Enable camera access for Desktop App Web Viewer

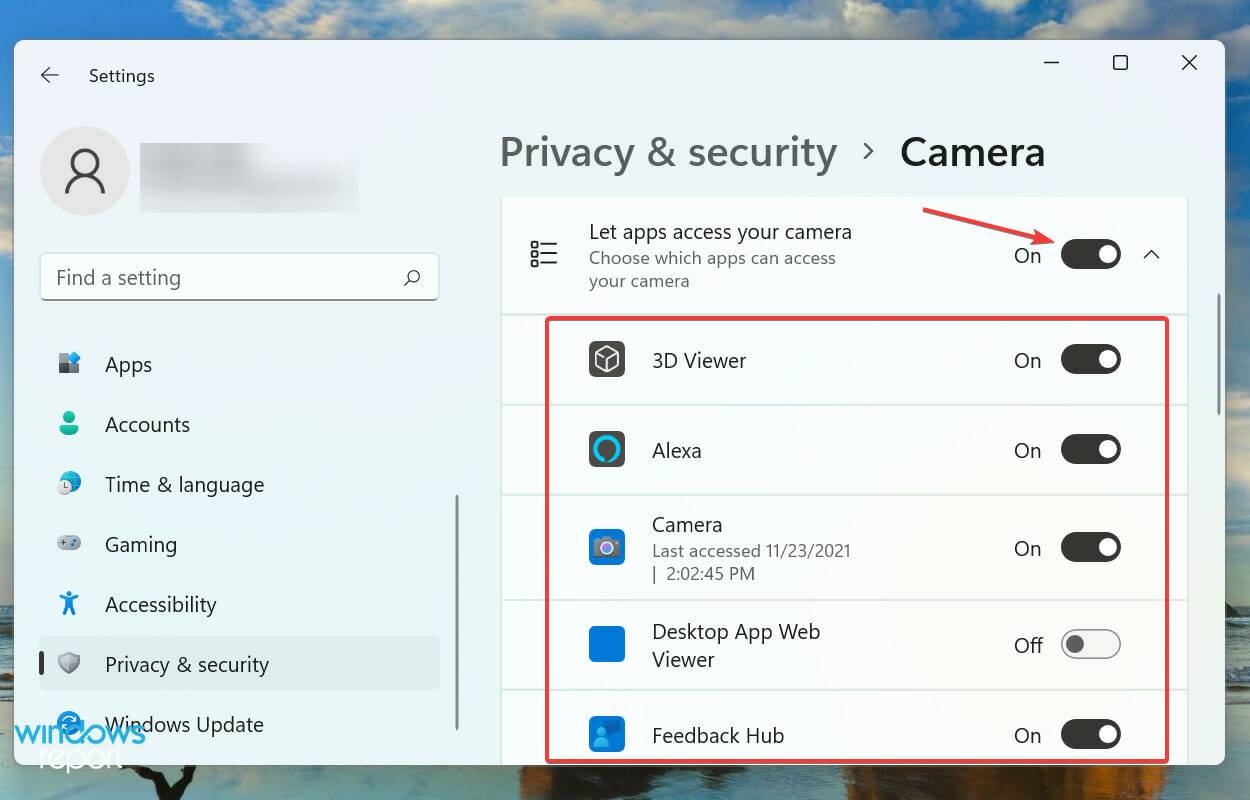click(x=1090, y=644)
